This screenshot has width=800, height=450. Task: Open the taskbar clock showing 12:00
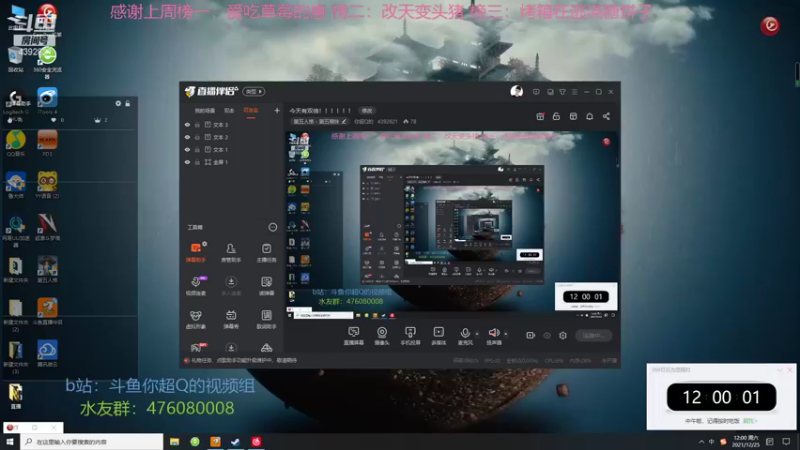[x=745, y=441]
